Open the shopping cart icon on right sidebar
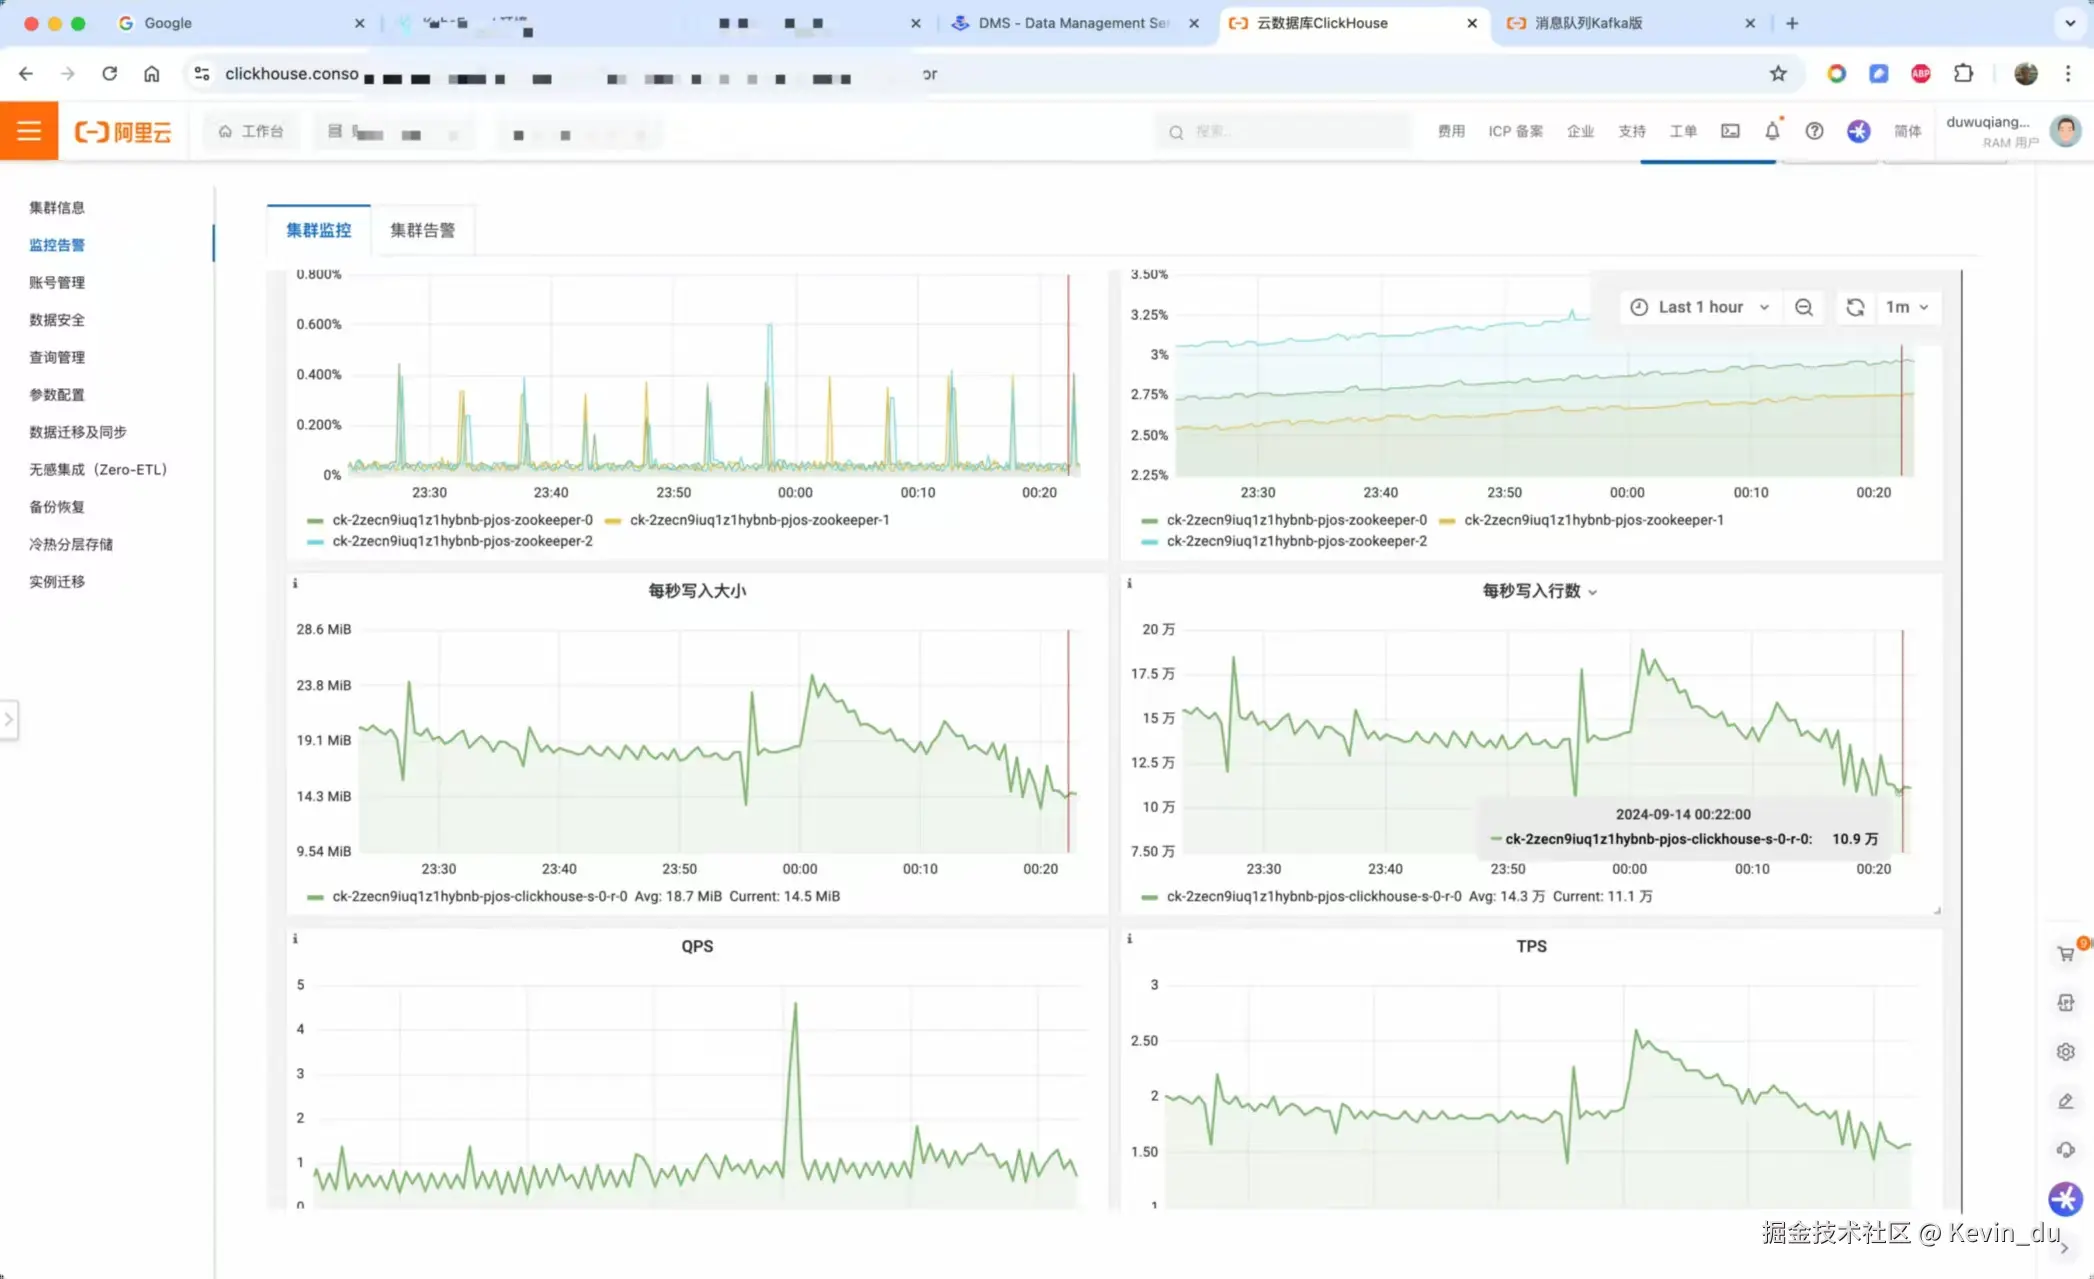This screenshot has width=2094, height=1279. pos(2066,954)
